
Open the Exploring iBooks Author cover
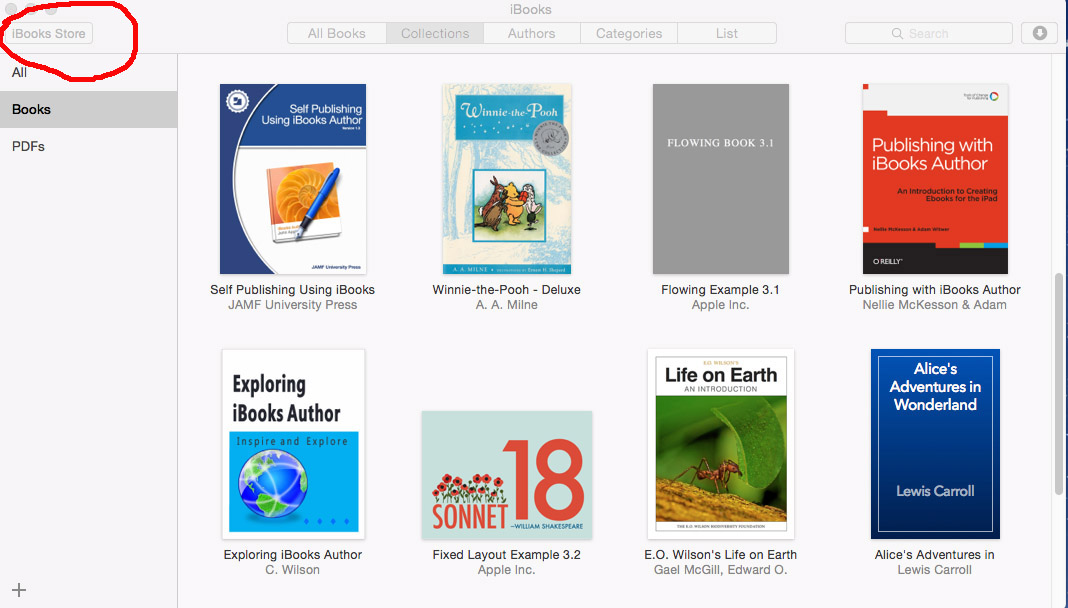pos(293,444)
